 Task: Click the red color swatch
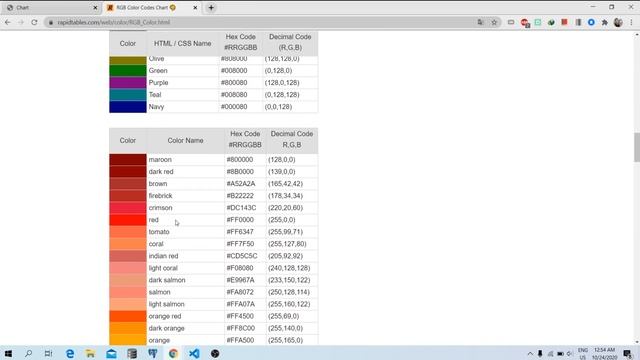tap(128, 220)
